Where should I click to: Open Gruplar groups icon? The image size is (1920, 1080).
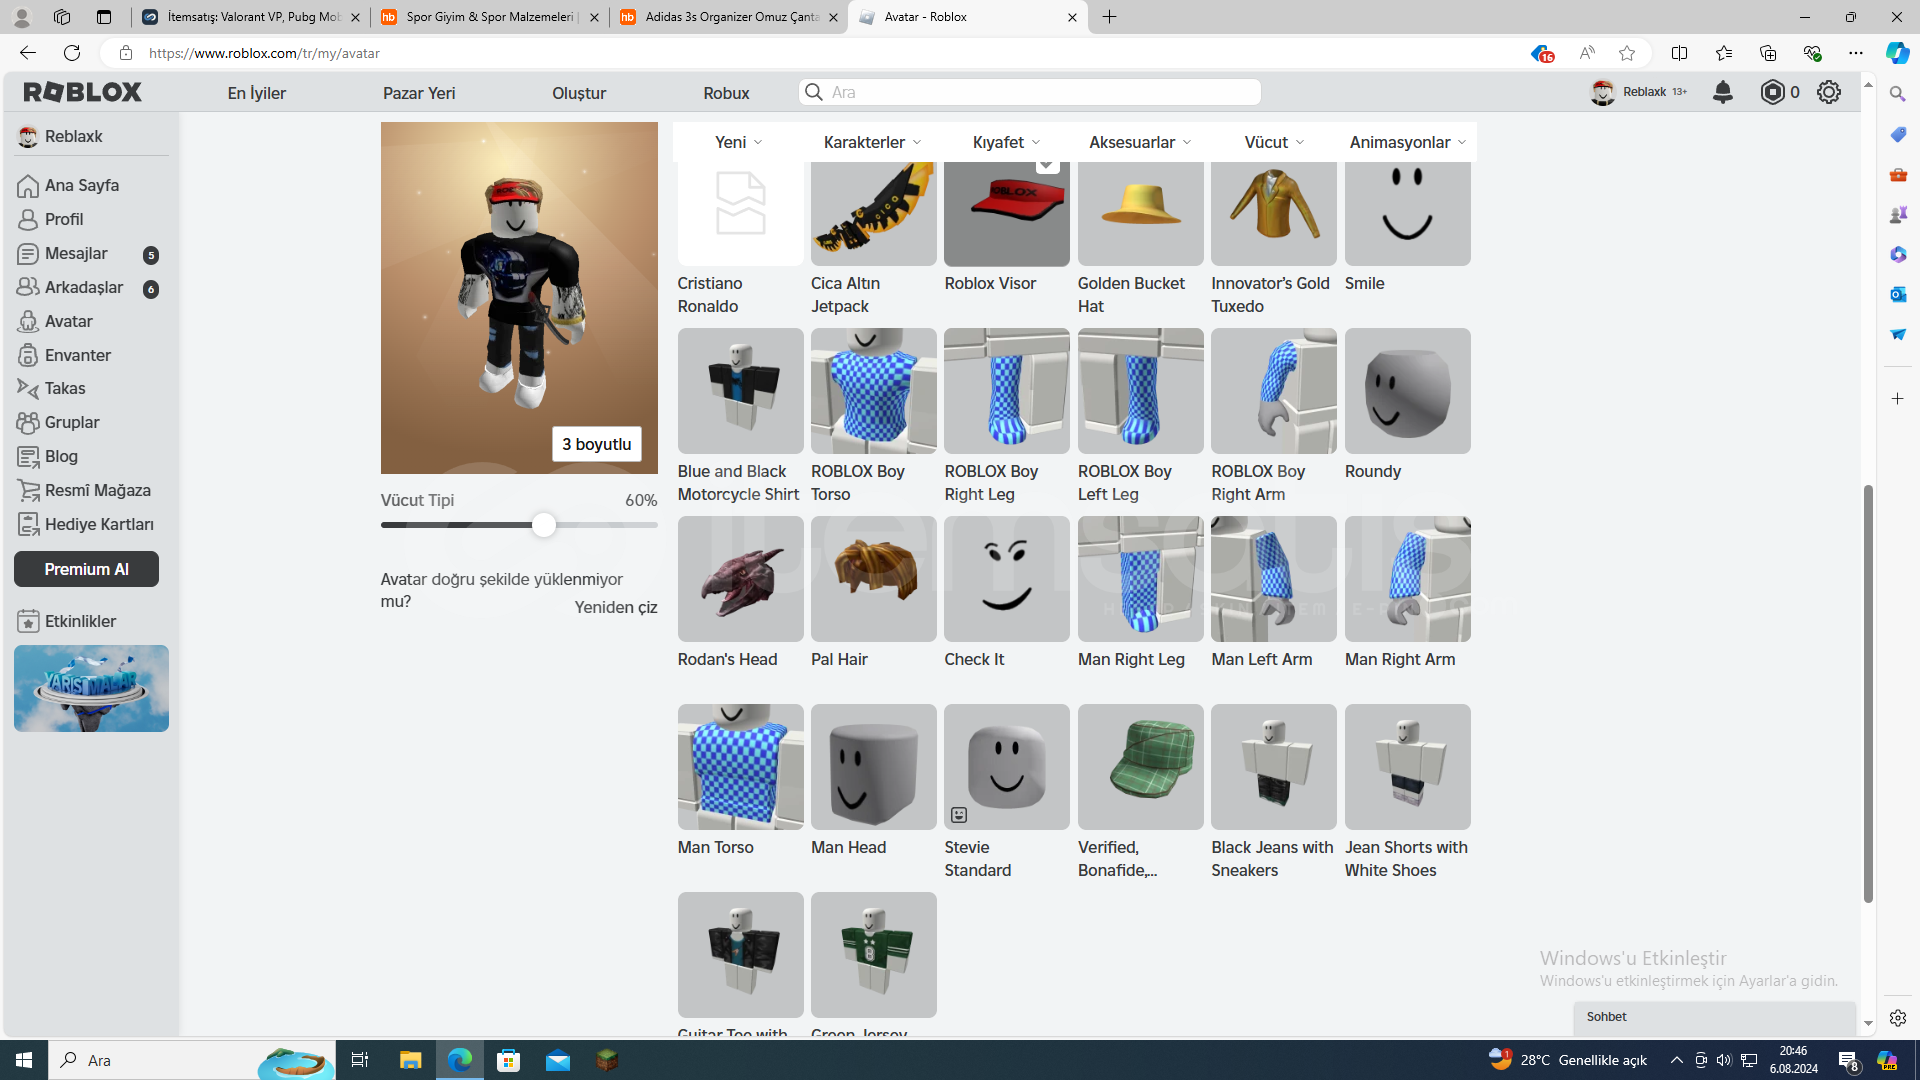pos(28,423)
